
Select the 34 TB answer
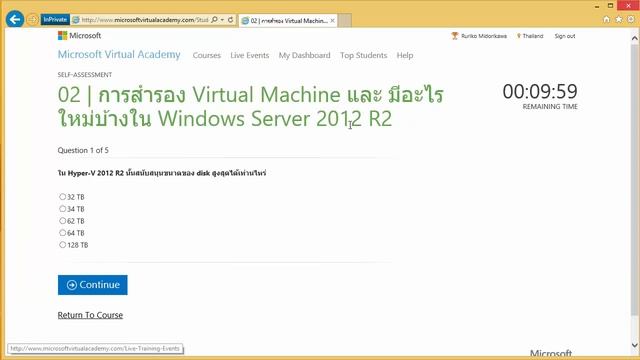62,209
